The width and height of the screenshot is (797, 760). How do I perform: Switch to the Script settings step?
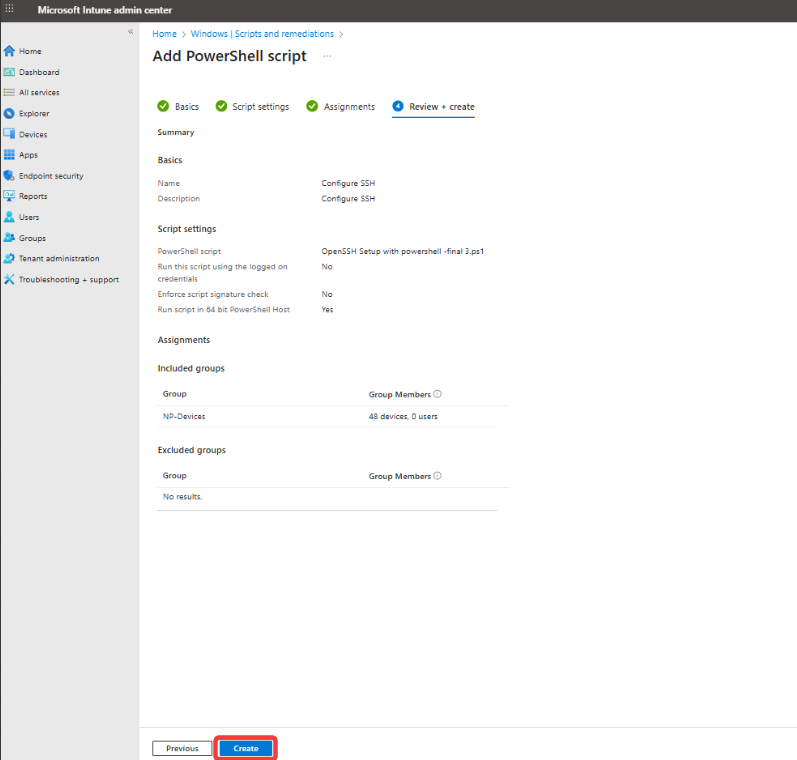coord(252,107)
